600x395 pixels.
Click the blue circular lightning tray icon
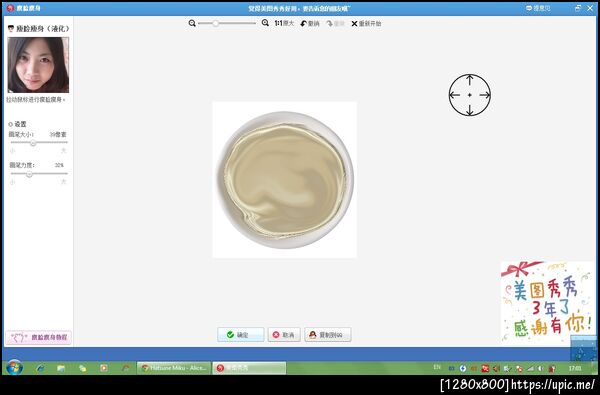click(x=463, y=368)
